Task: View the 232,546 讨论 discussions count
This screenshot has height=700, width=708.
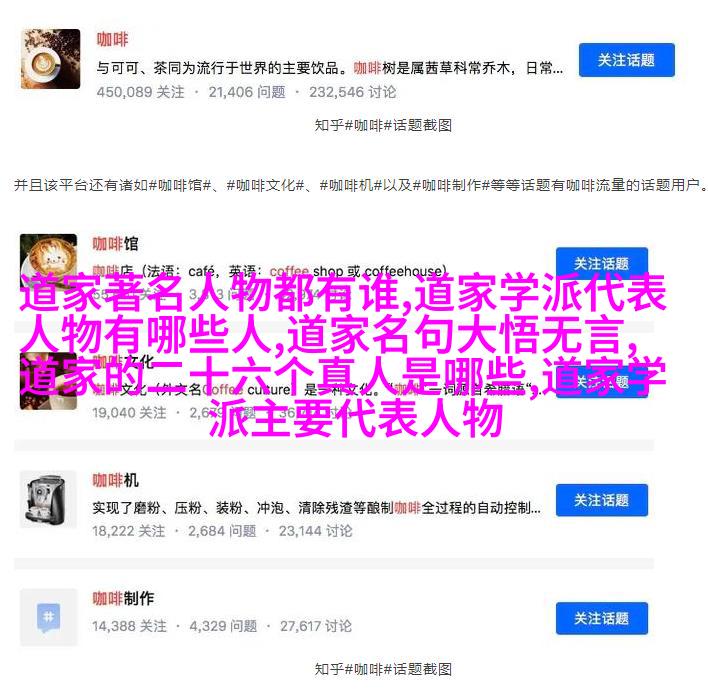Action: click(x=353, y=92)
